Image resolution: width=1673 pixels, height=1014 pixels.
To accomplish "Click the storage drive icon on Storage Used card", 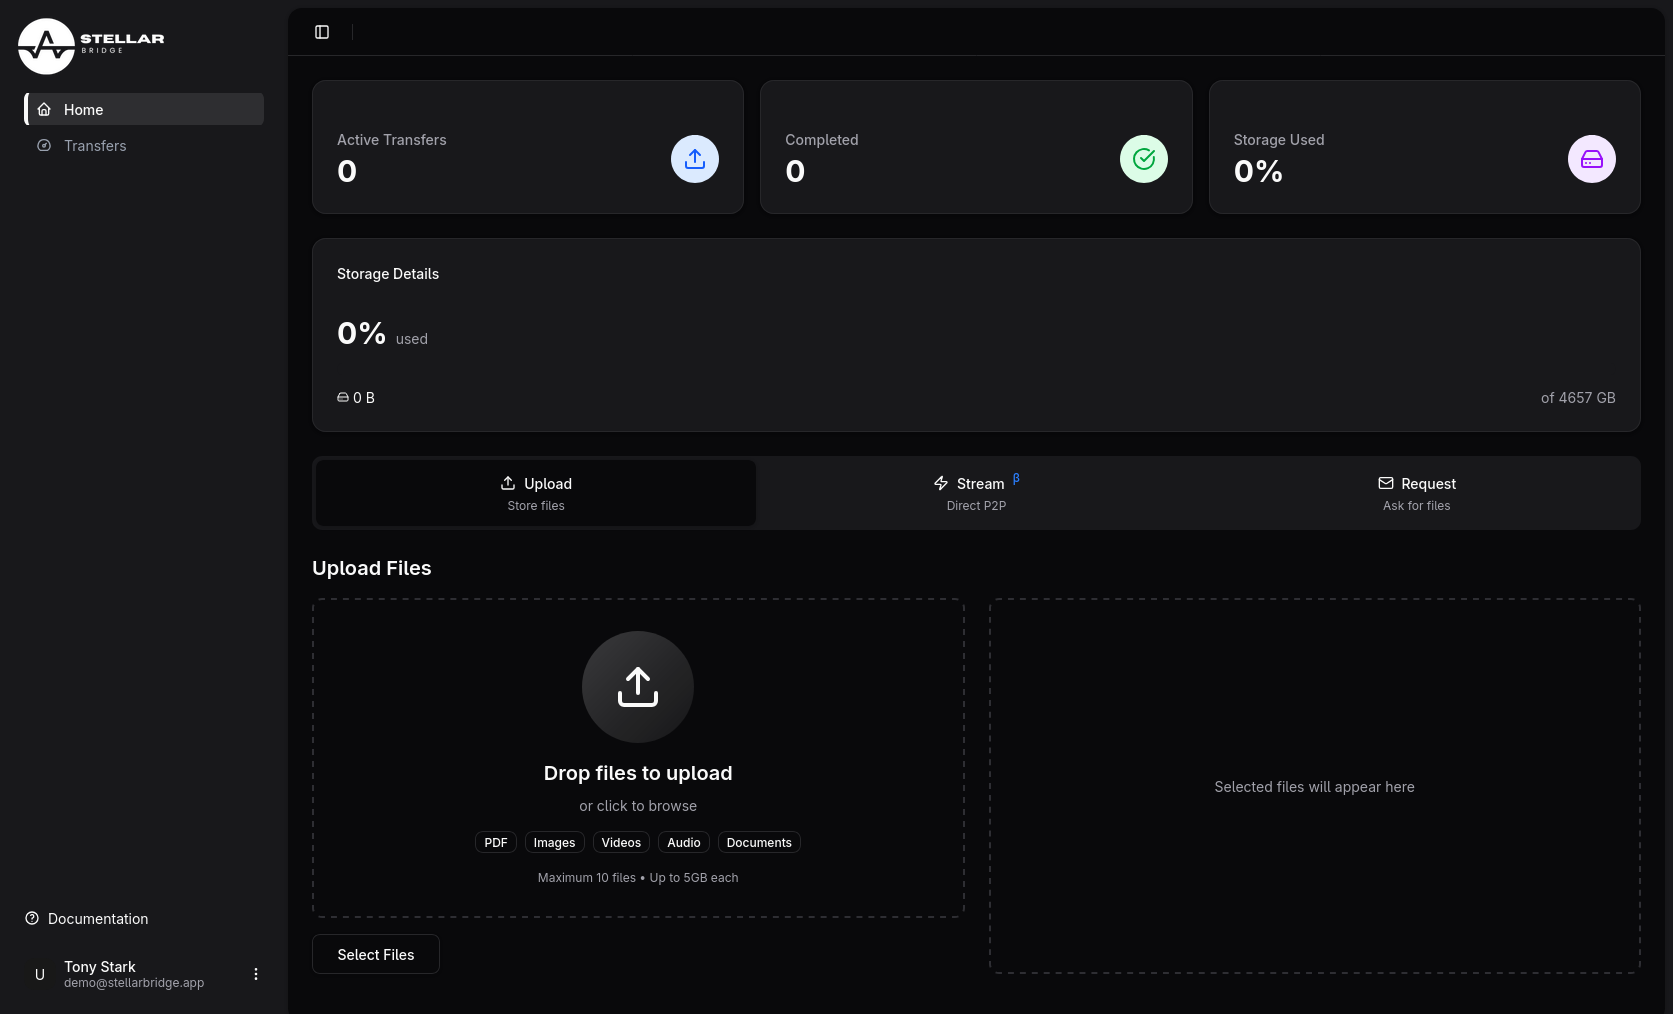I will click(x=1591, y=158).
